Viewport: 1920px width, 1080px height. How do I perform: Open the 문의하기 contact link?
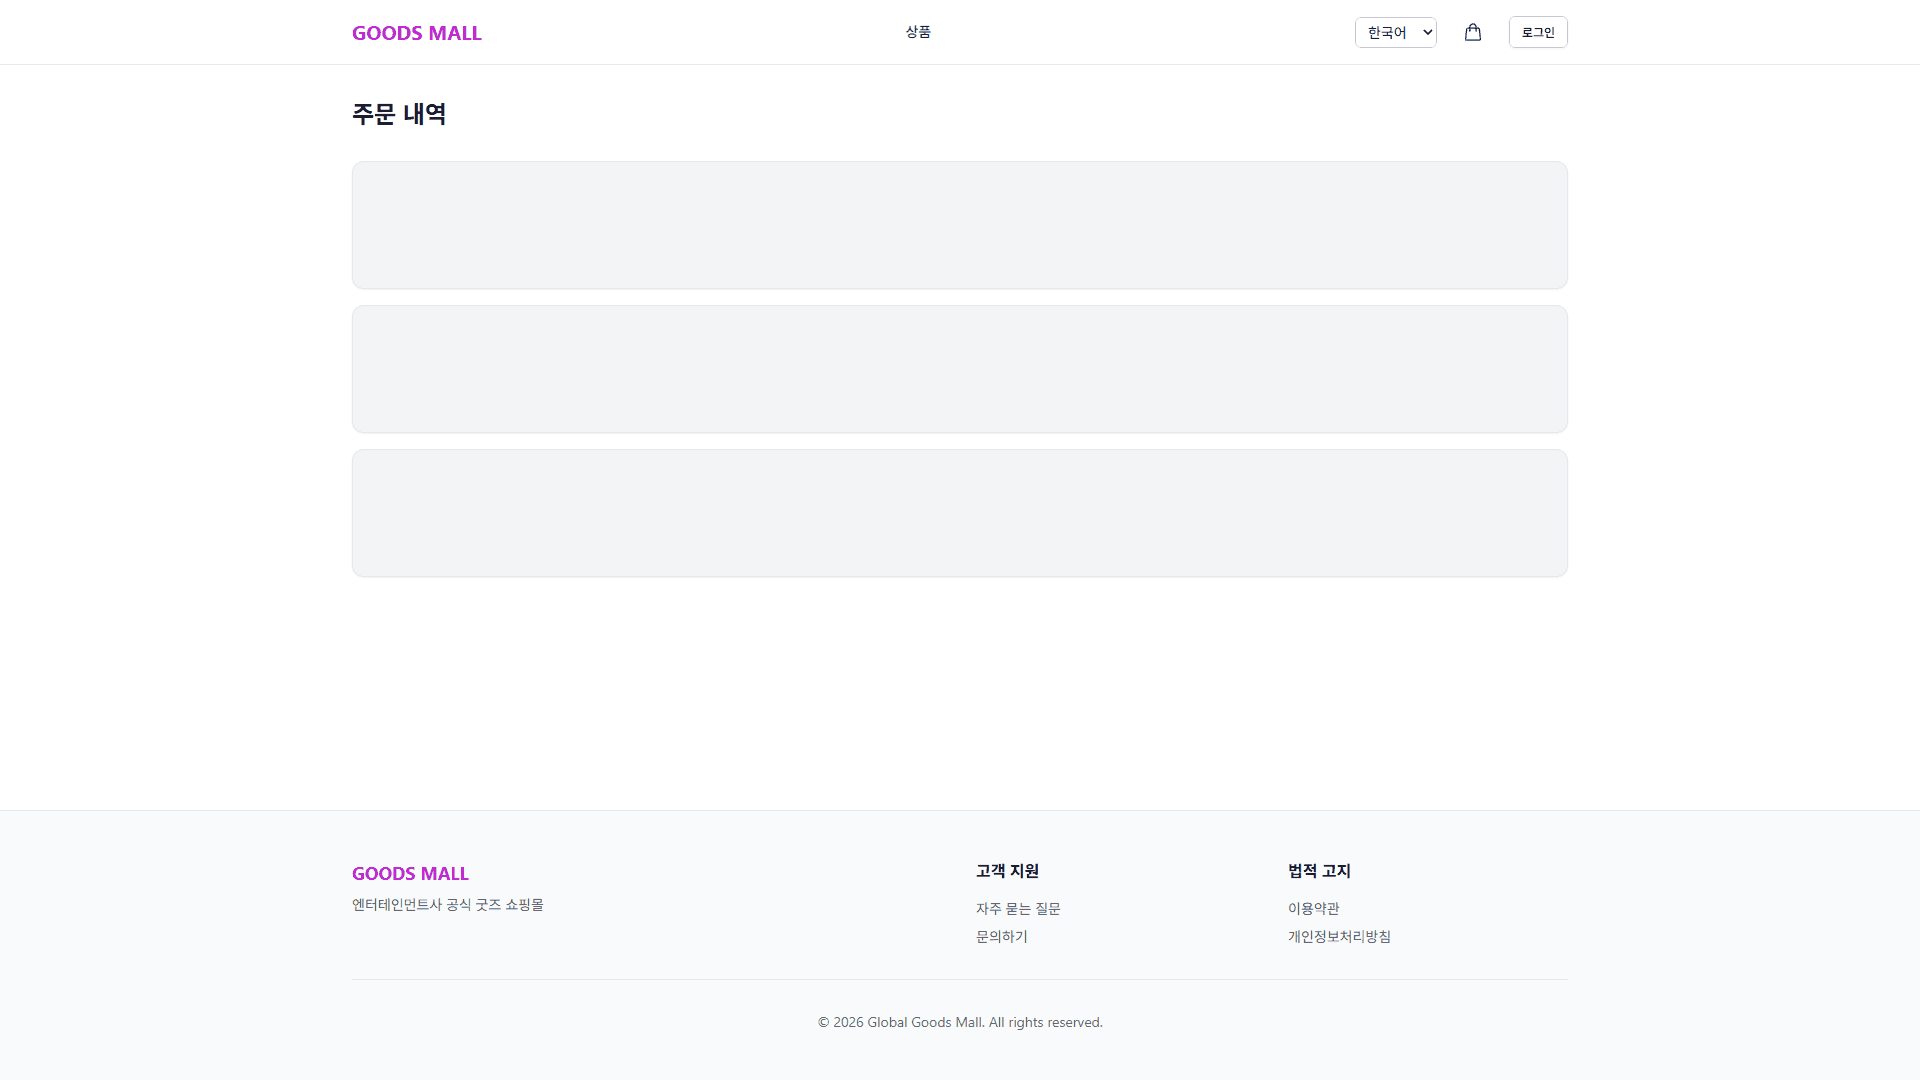[1001, 937]
